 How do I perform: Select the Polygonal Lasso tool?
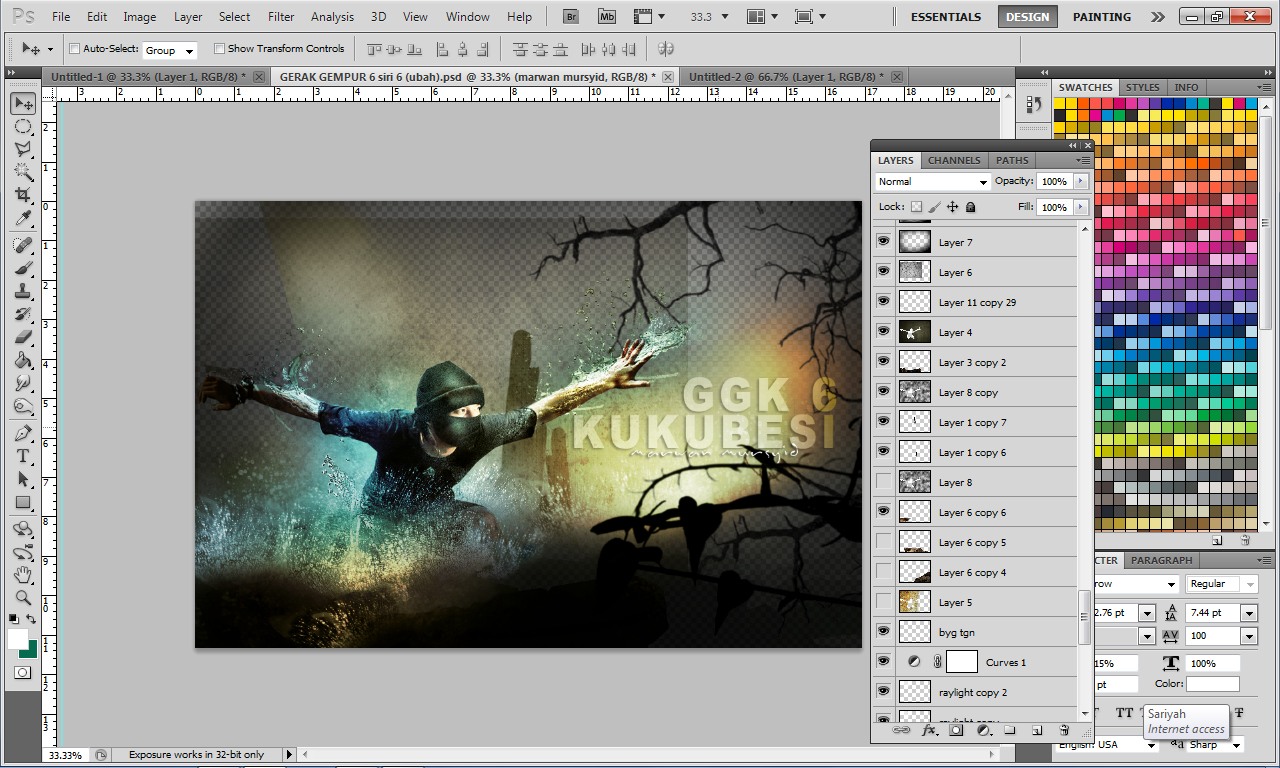click(x=23, y=150)
